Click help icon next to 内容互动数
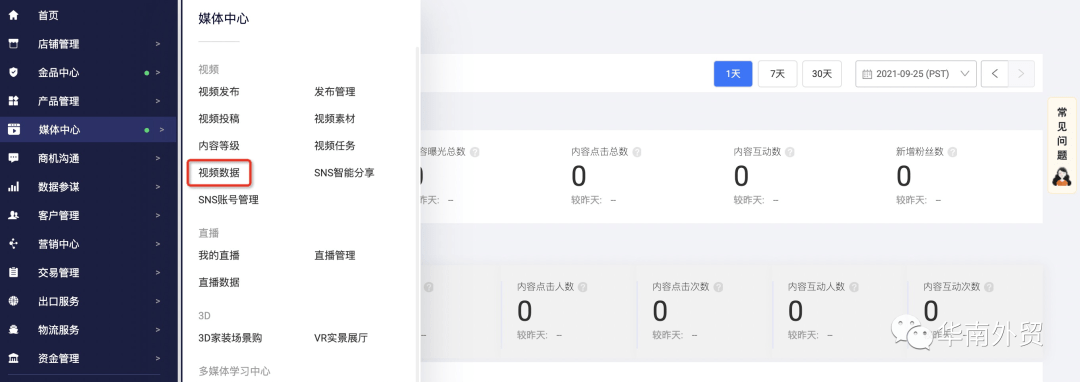 [x=790, y=151]
